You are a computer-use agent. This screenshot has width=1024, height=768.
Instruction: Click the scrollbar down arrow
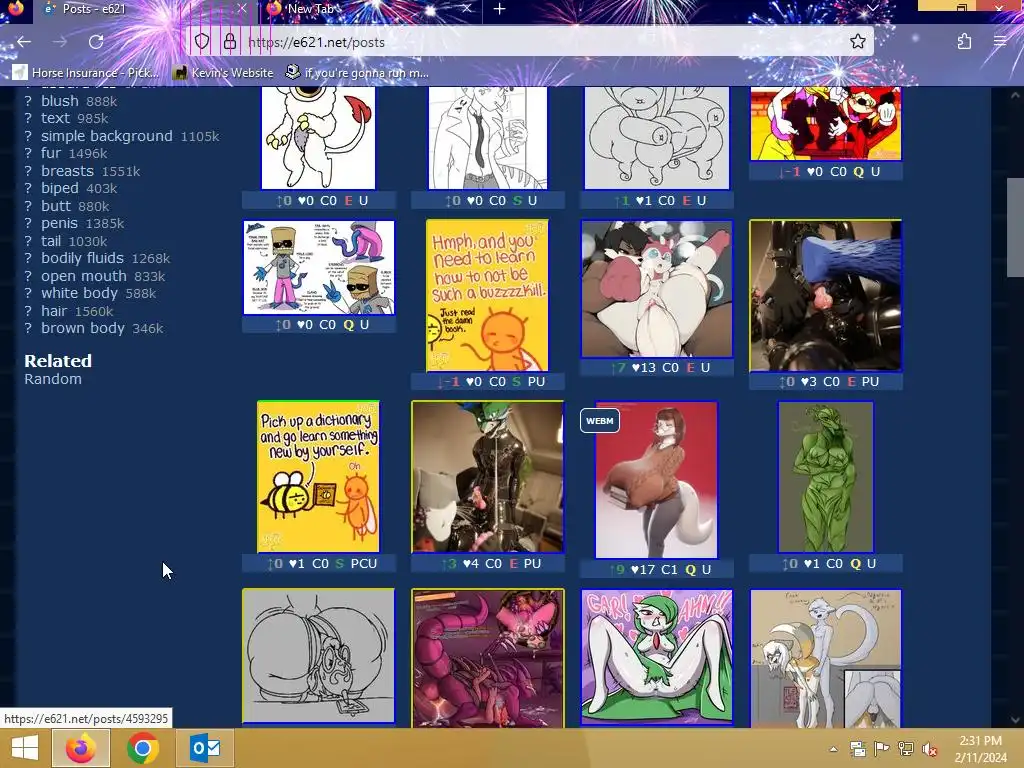point(1015,720)
